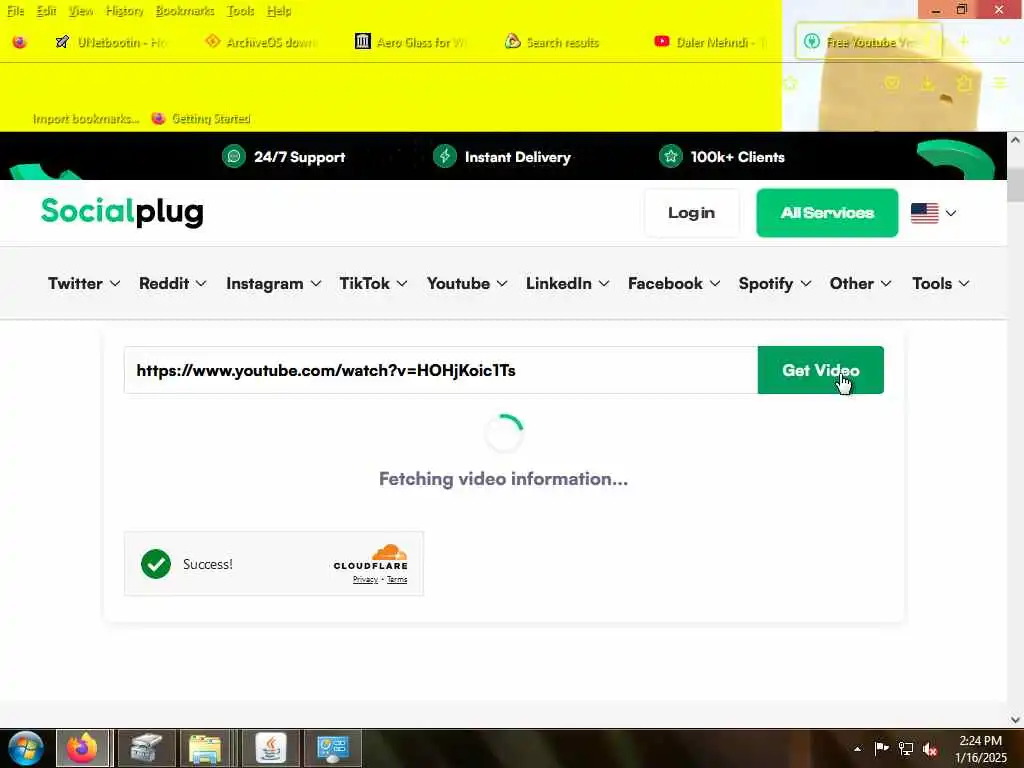Click the YouTube URL input field
This screenshot has width=1024, height=768.
(441, 370)
